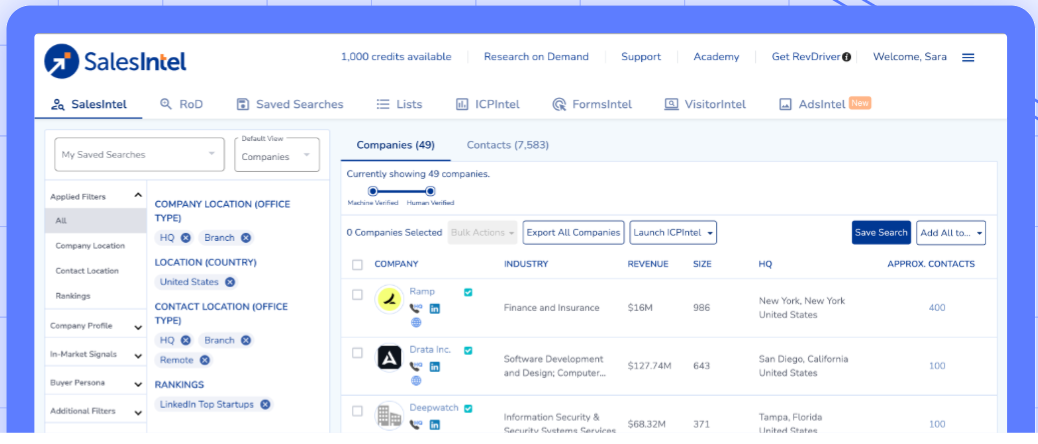This screenshot has height=444, width=1038.
Task: Check the Ramp company row checkbox
Action: (357, 295)
